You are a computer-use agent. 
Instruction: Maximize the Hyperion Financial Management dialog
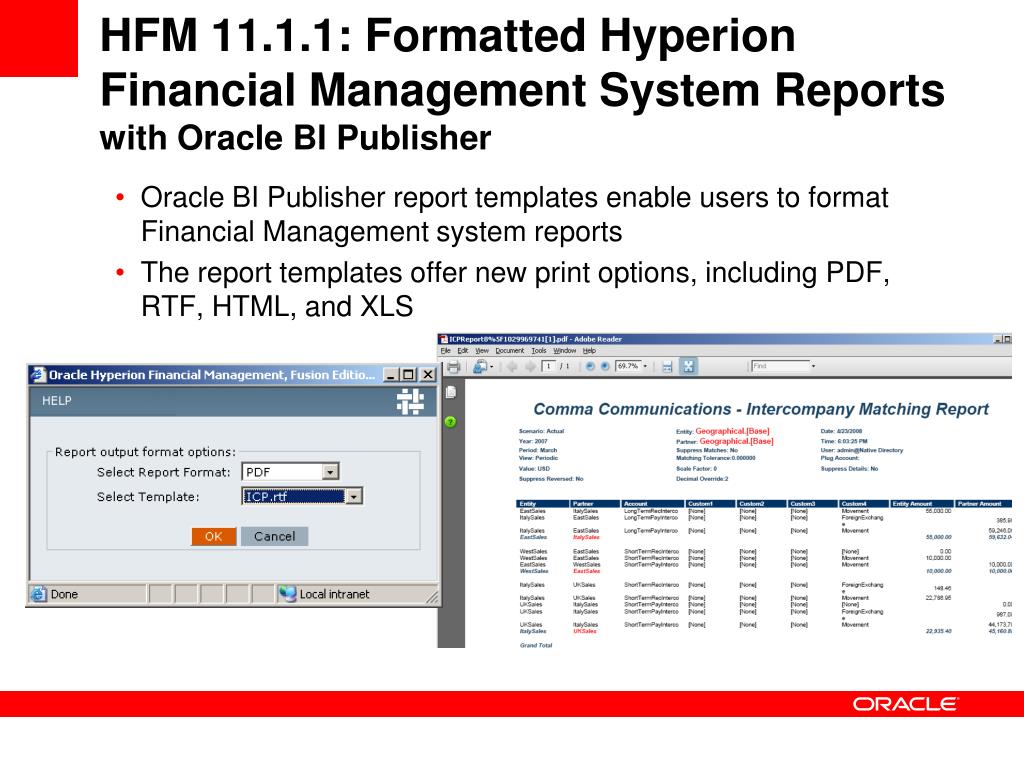(x=409, y=374)
